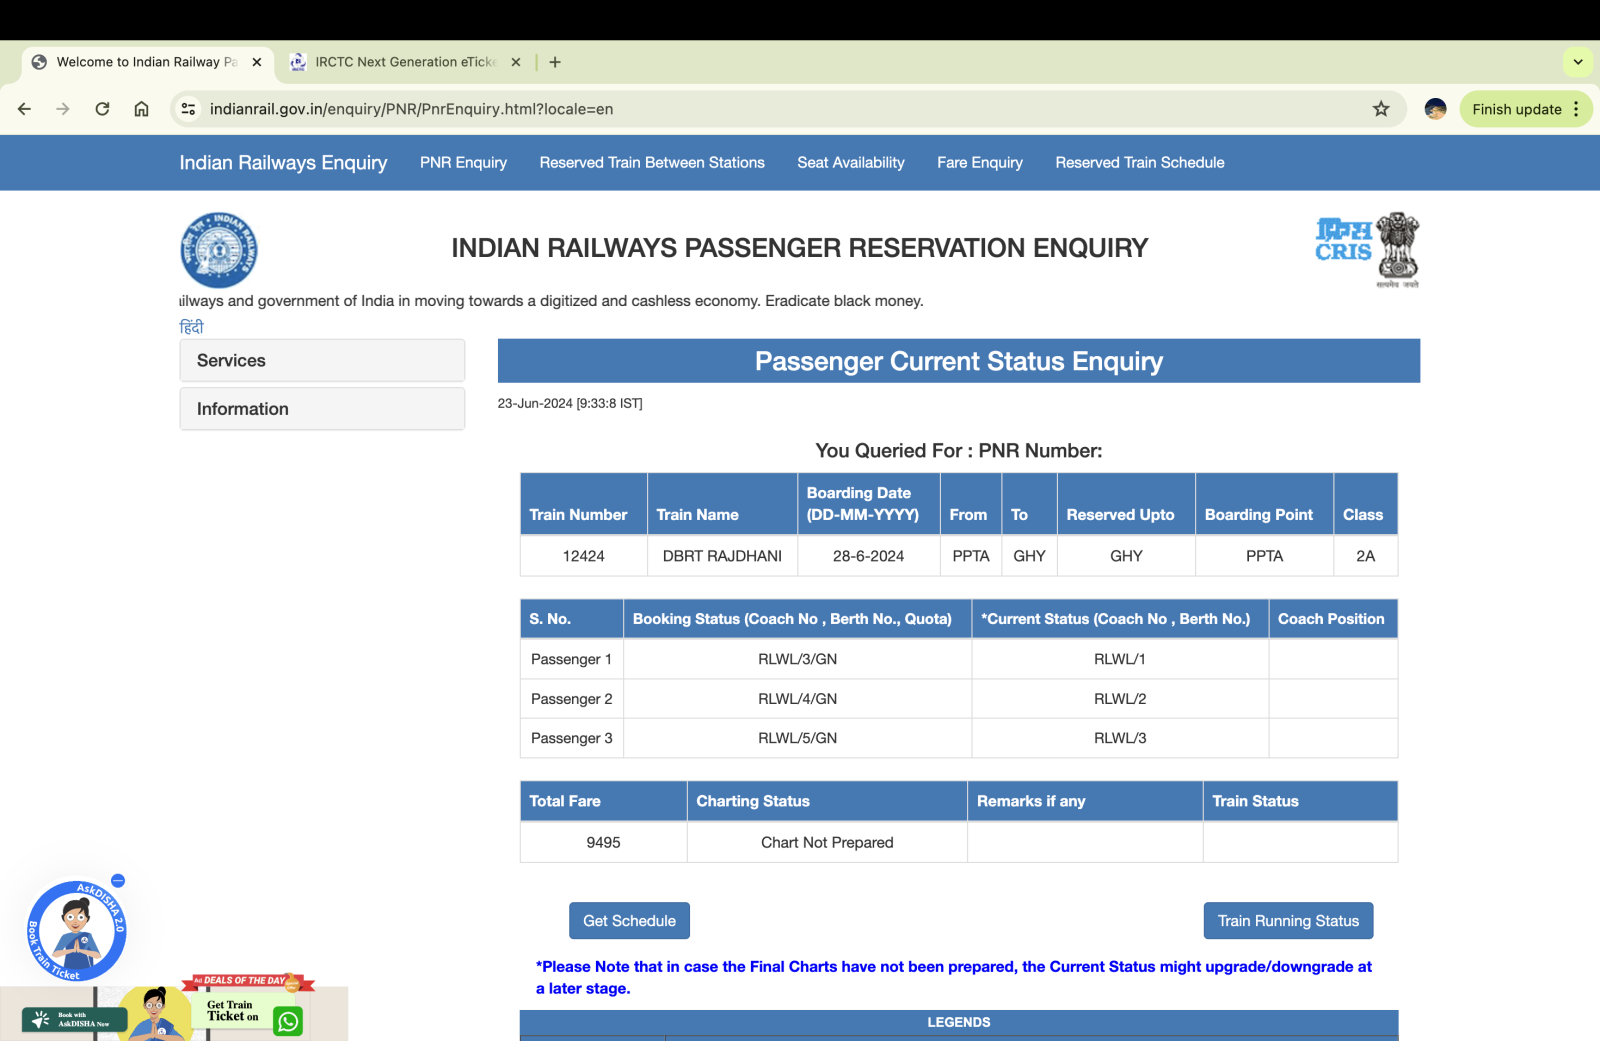Open Reserved Train Schedule
The width and height of the screenshot is (1600, 1041).
click(x=1140, y=163)
